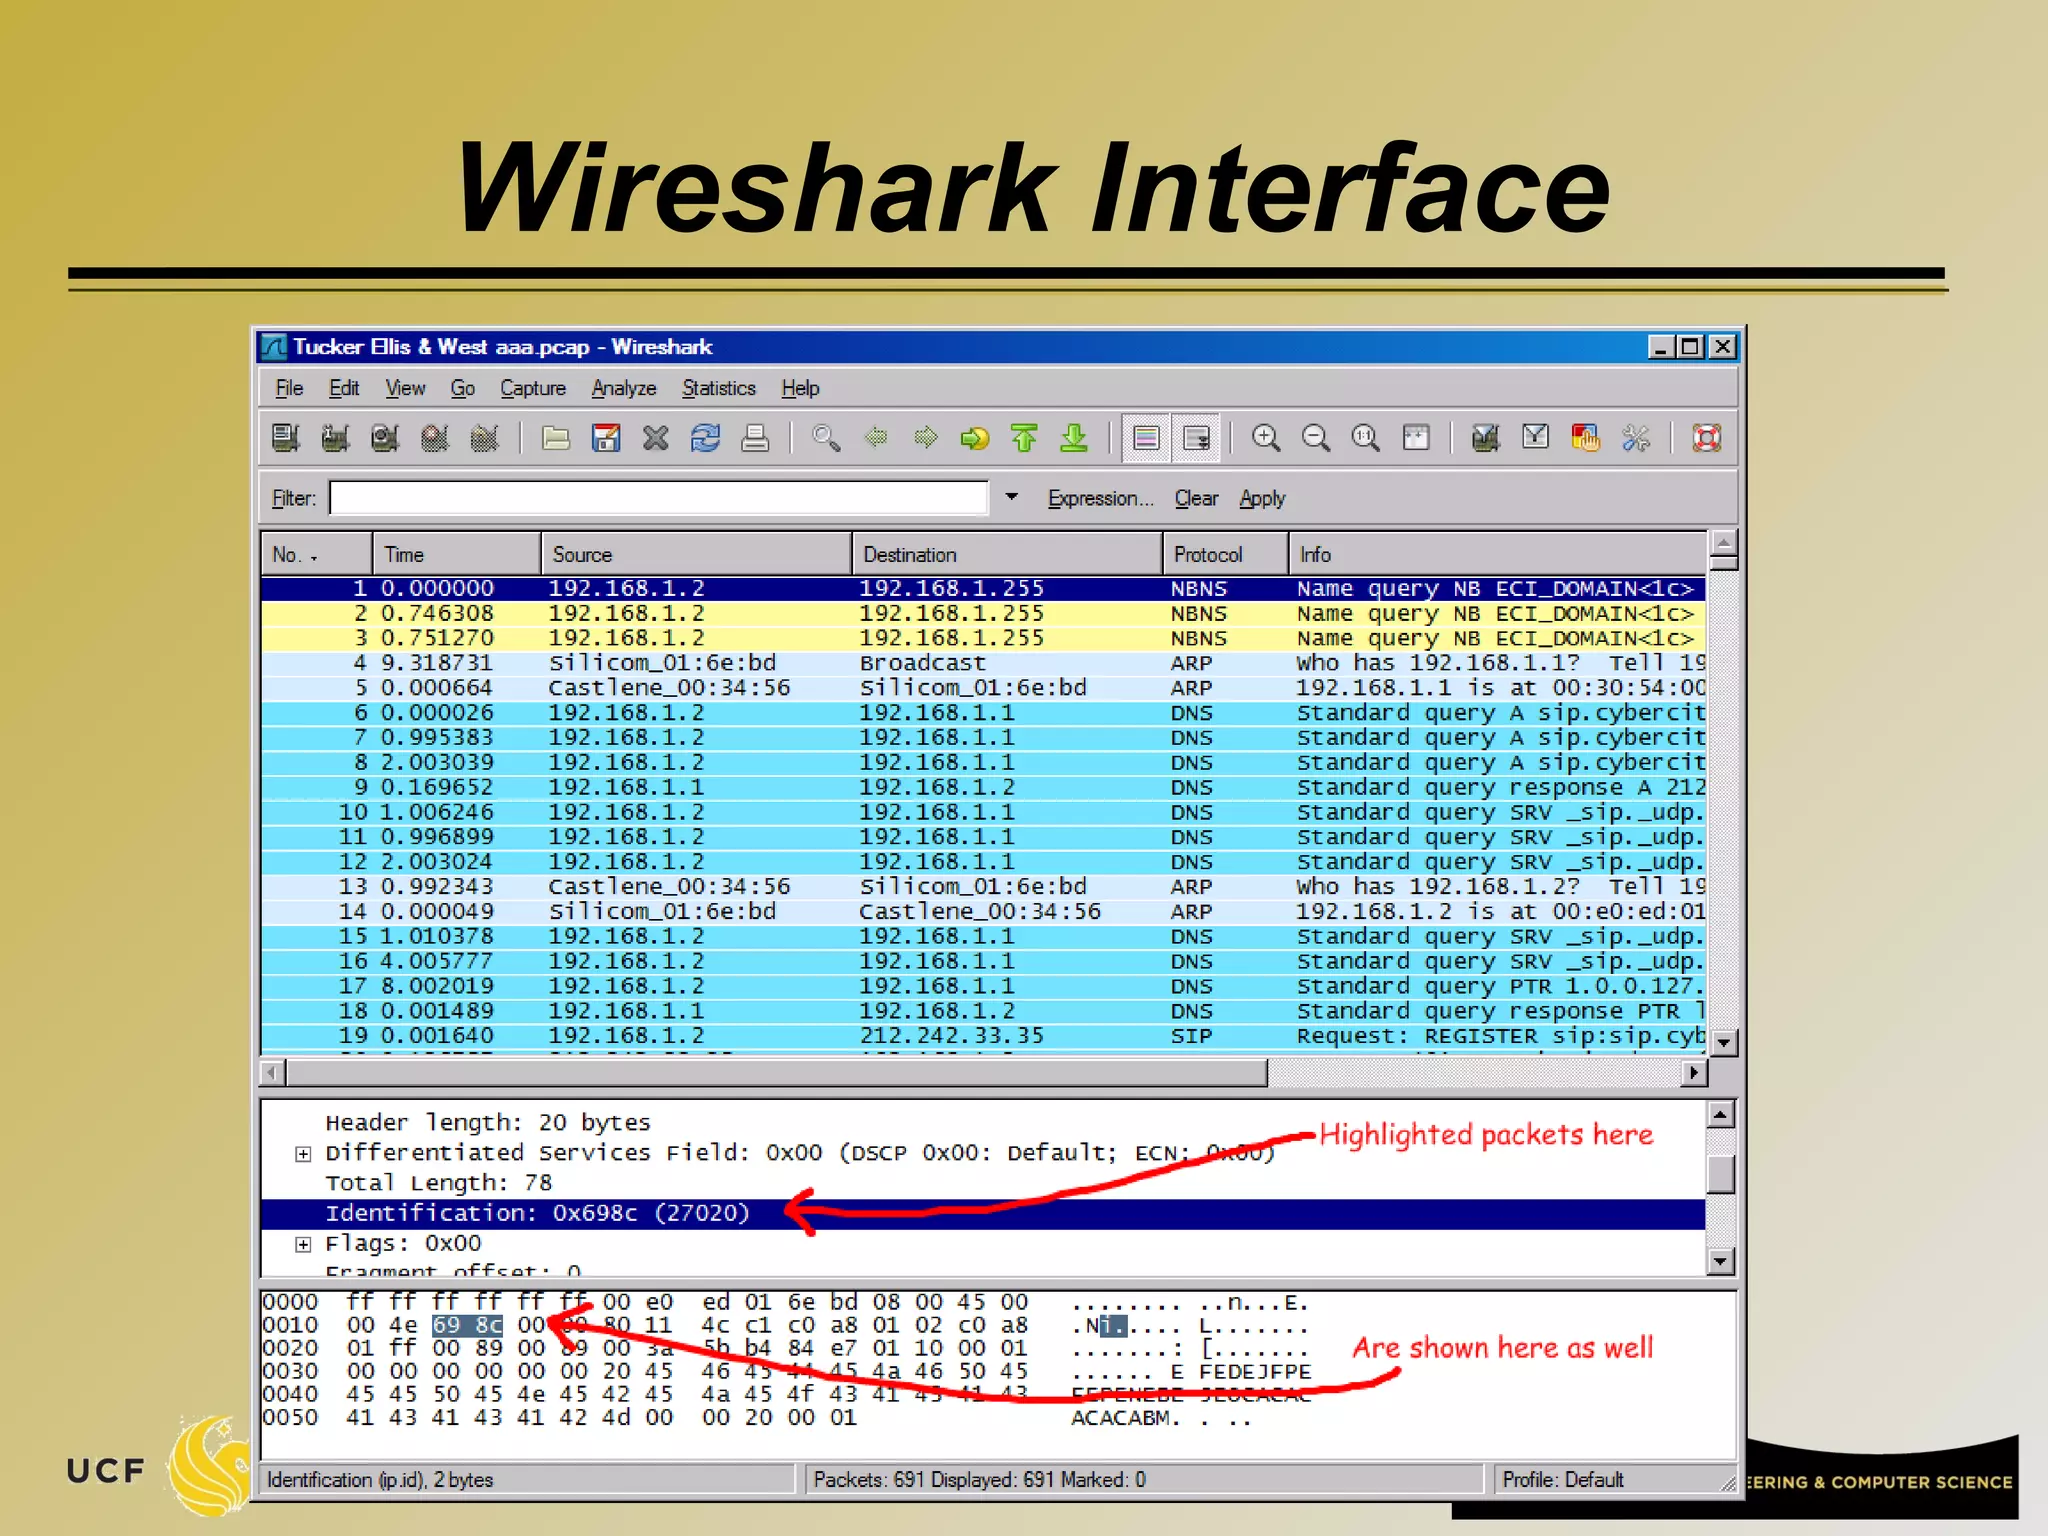Viewport: 2048px width, 1536px height.
Task: Open the capture interfaces list icon
Action: (286, 438)
